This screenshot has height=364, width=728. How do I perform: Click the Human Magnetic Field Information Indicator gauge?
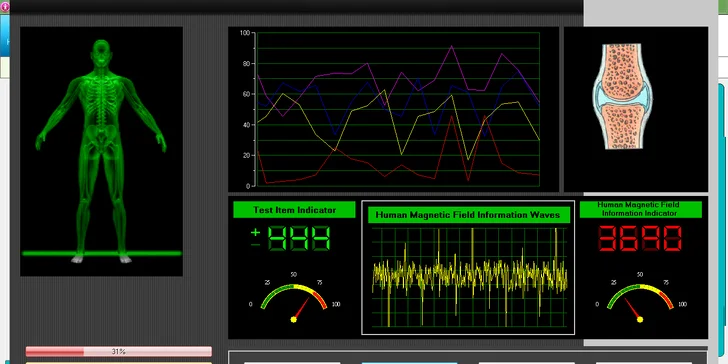[640, 299]
